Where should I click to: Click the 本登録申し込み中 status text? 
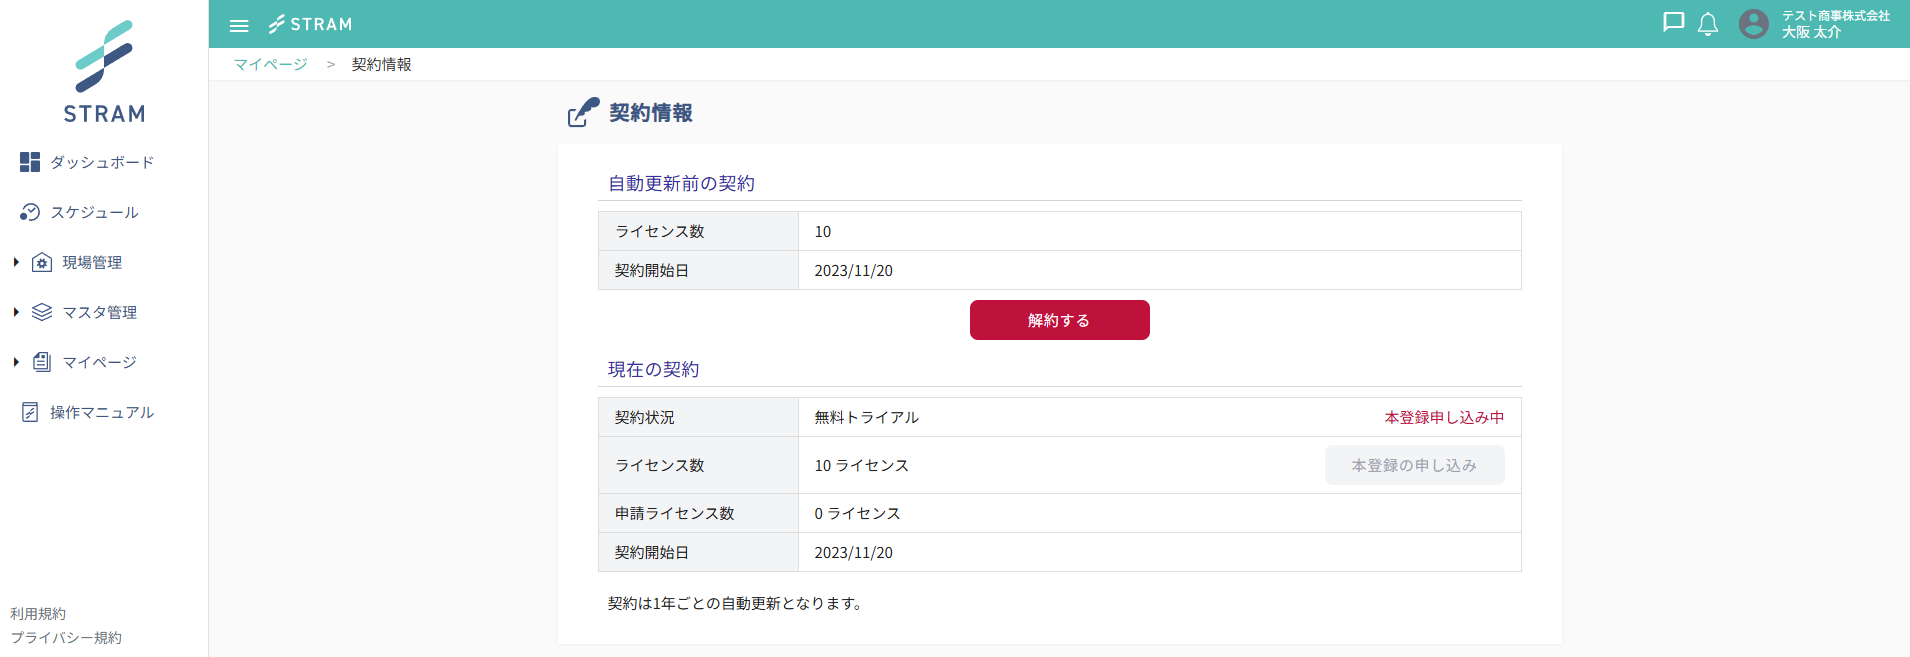click(1445, 417)
